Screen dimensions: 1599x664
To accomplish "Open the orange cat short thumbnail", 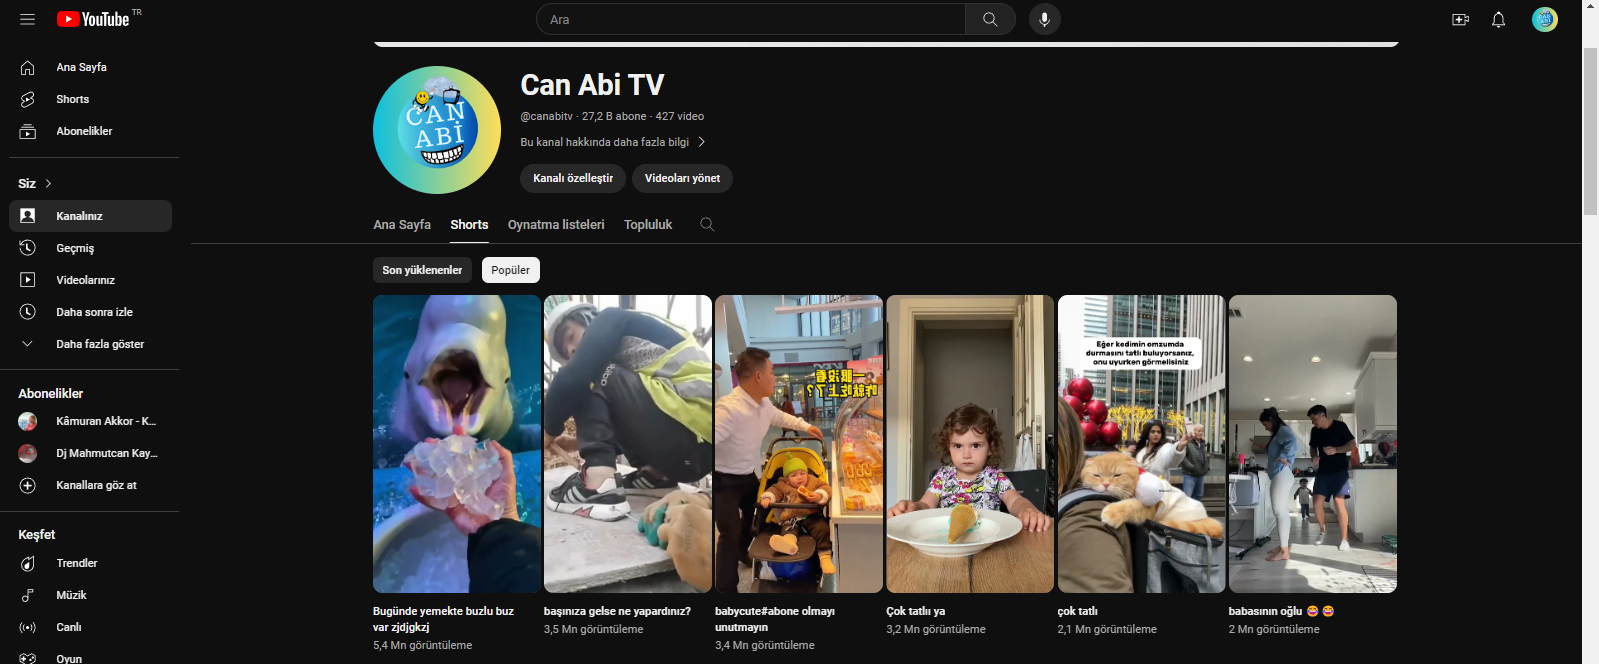I will 1141,444.
